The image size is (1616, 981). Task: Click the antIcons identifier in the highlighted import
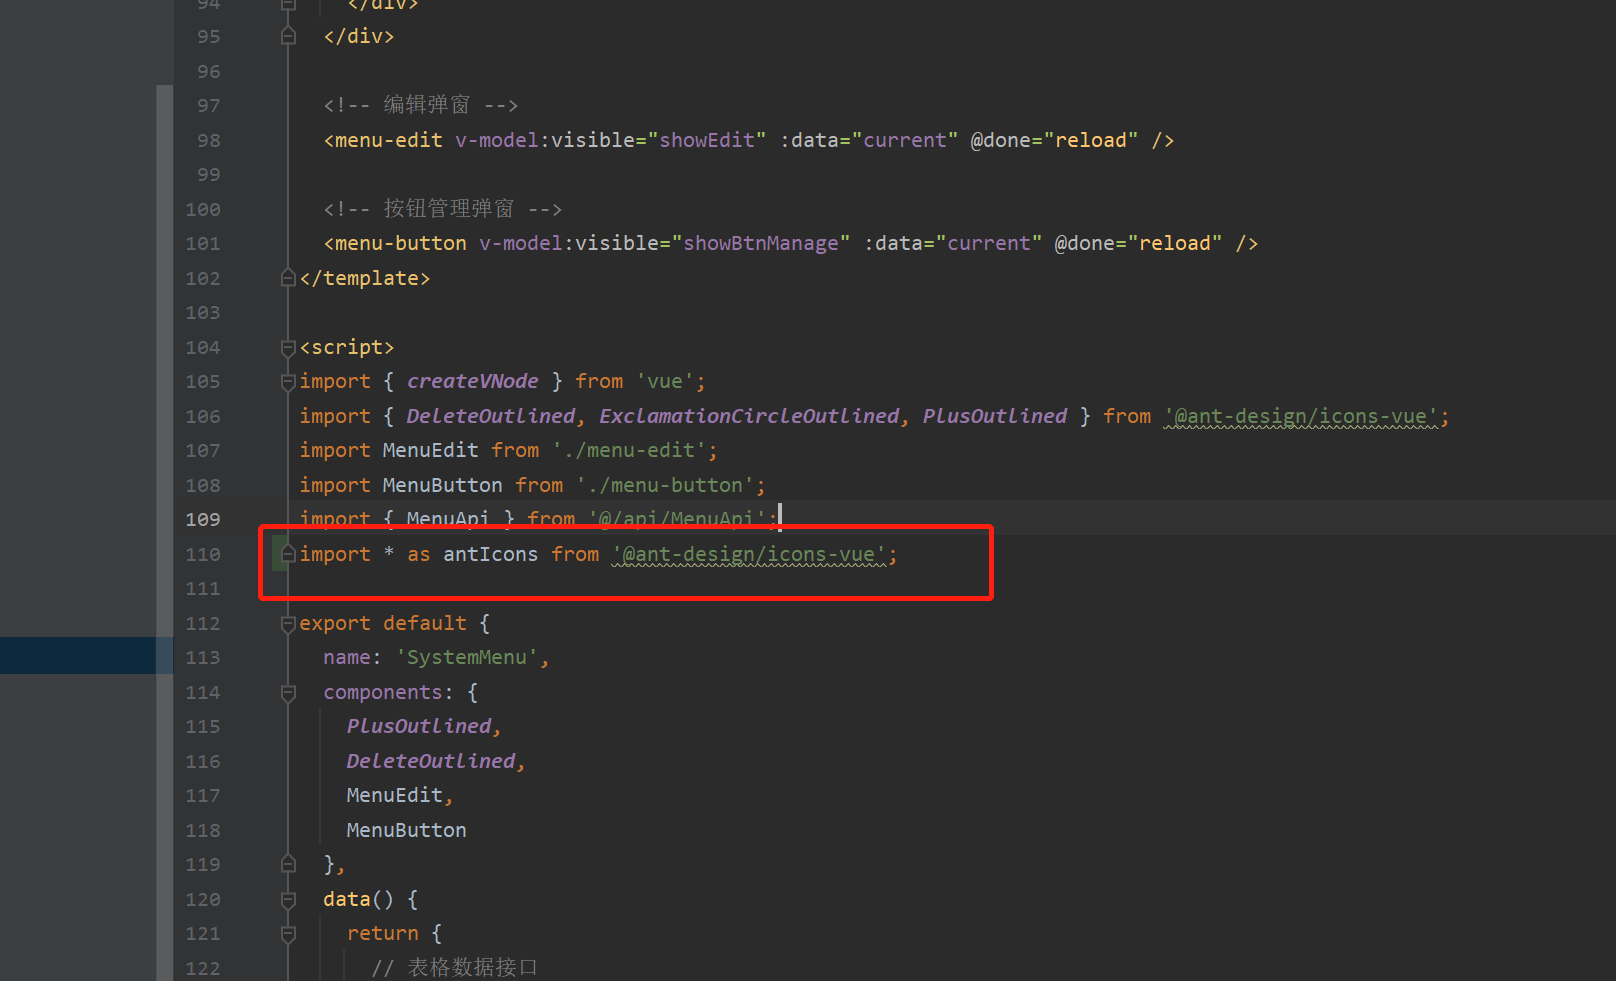(x=490, y=553)
